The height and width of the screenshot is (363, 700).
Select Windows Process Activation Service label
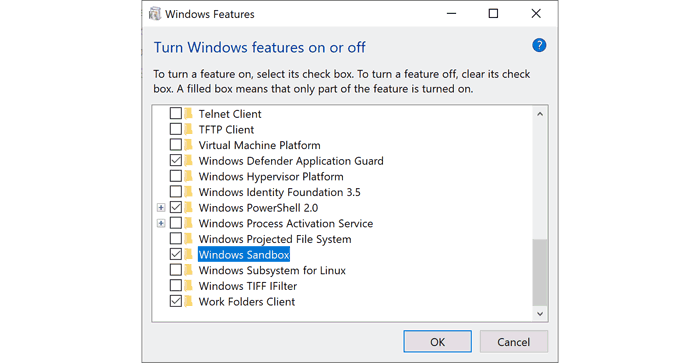[286, 223]
